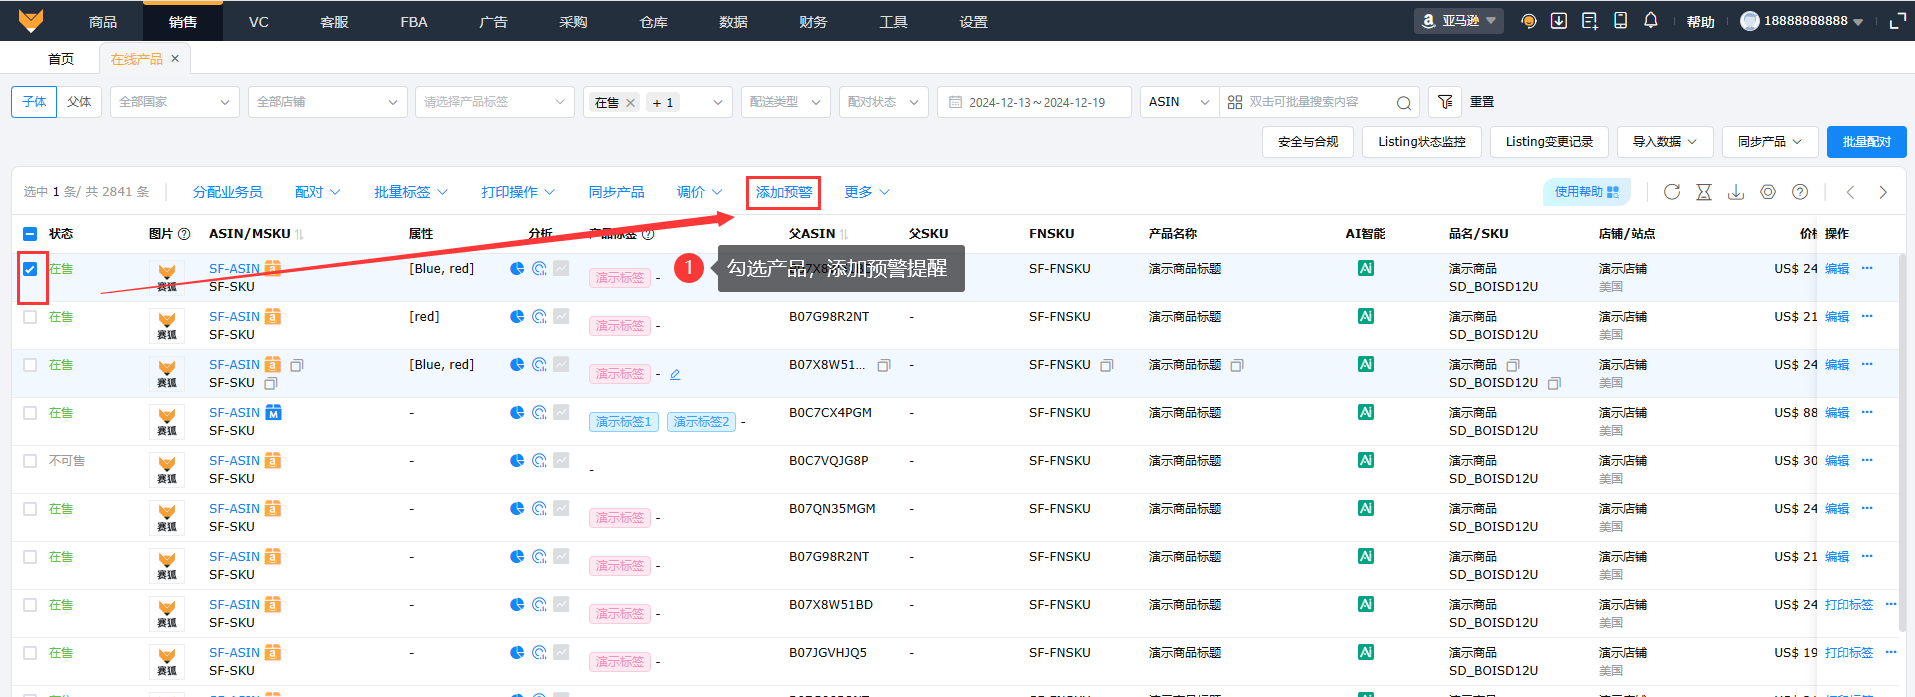1915x697 pixels.
Task: Open the 导入数据 dropdown
Action: [x=1664, y=142]
